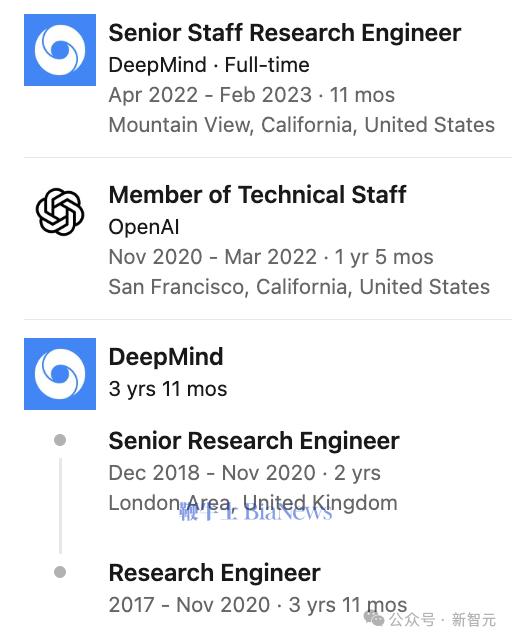Click the Senior Research Engineer role title
Image resolution: width=512 pixels, height=640 pixels.
click(x=254, y=441)
